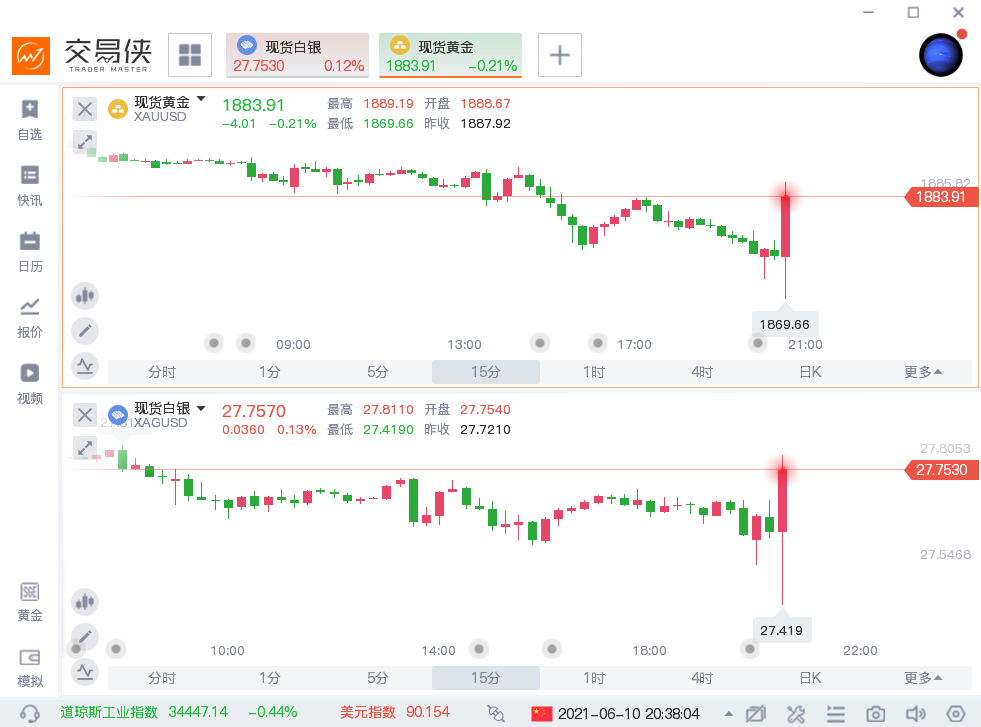The height and width of the screenshot is (727, 981).
Task: Open 更多 timeframe menu in gold chart
Action: coord(922,372)
